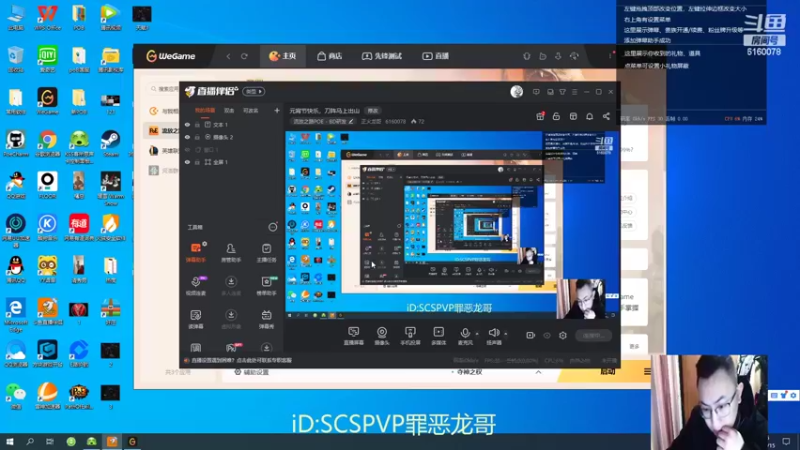Open the multi-person co-stream download tool
This screenshot has width=800, height=450.
231,286
